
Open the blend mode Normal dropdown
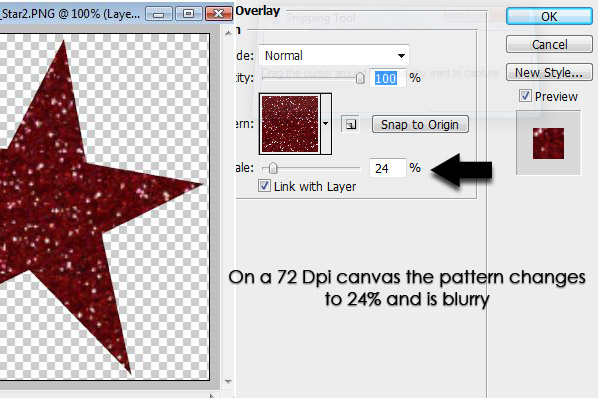click(334, 55)
